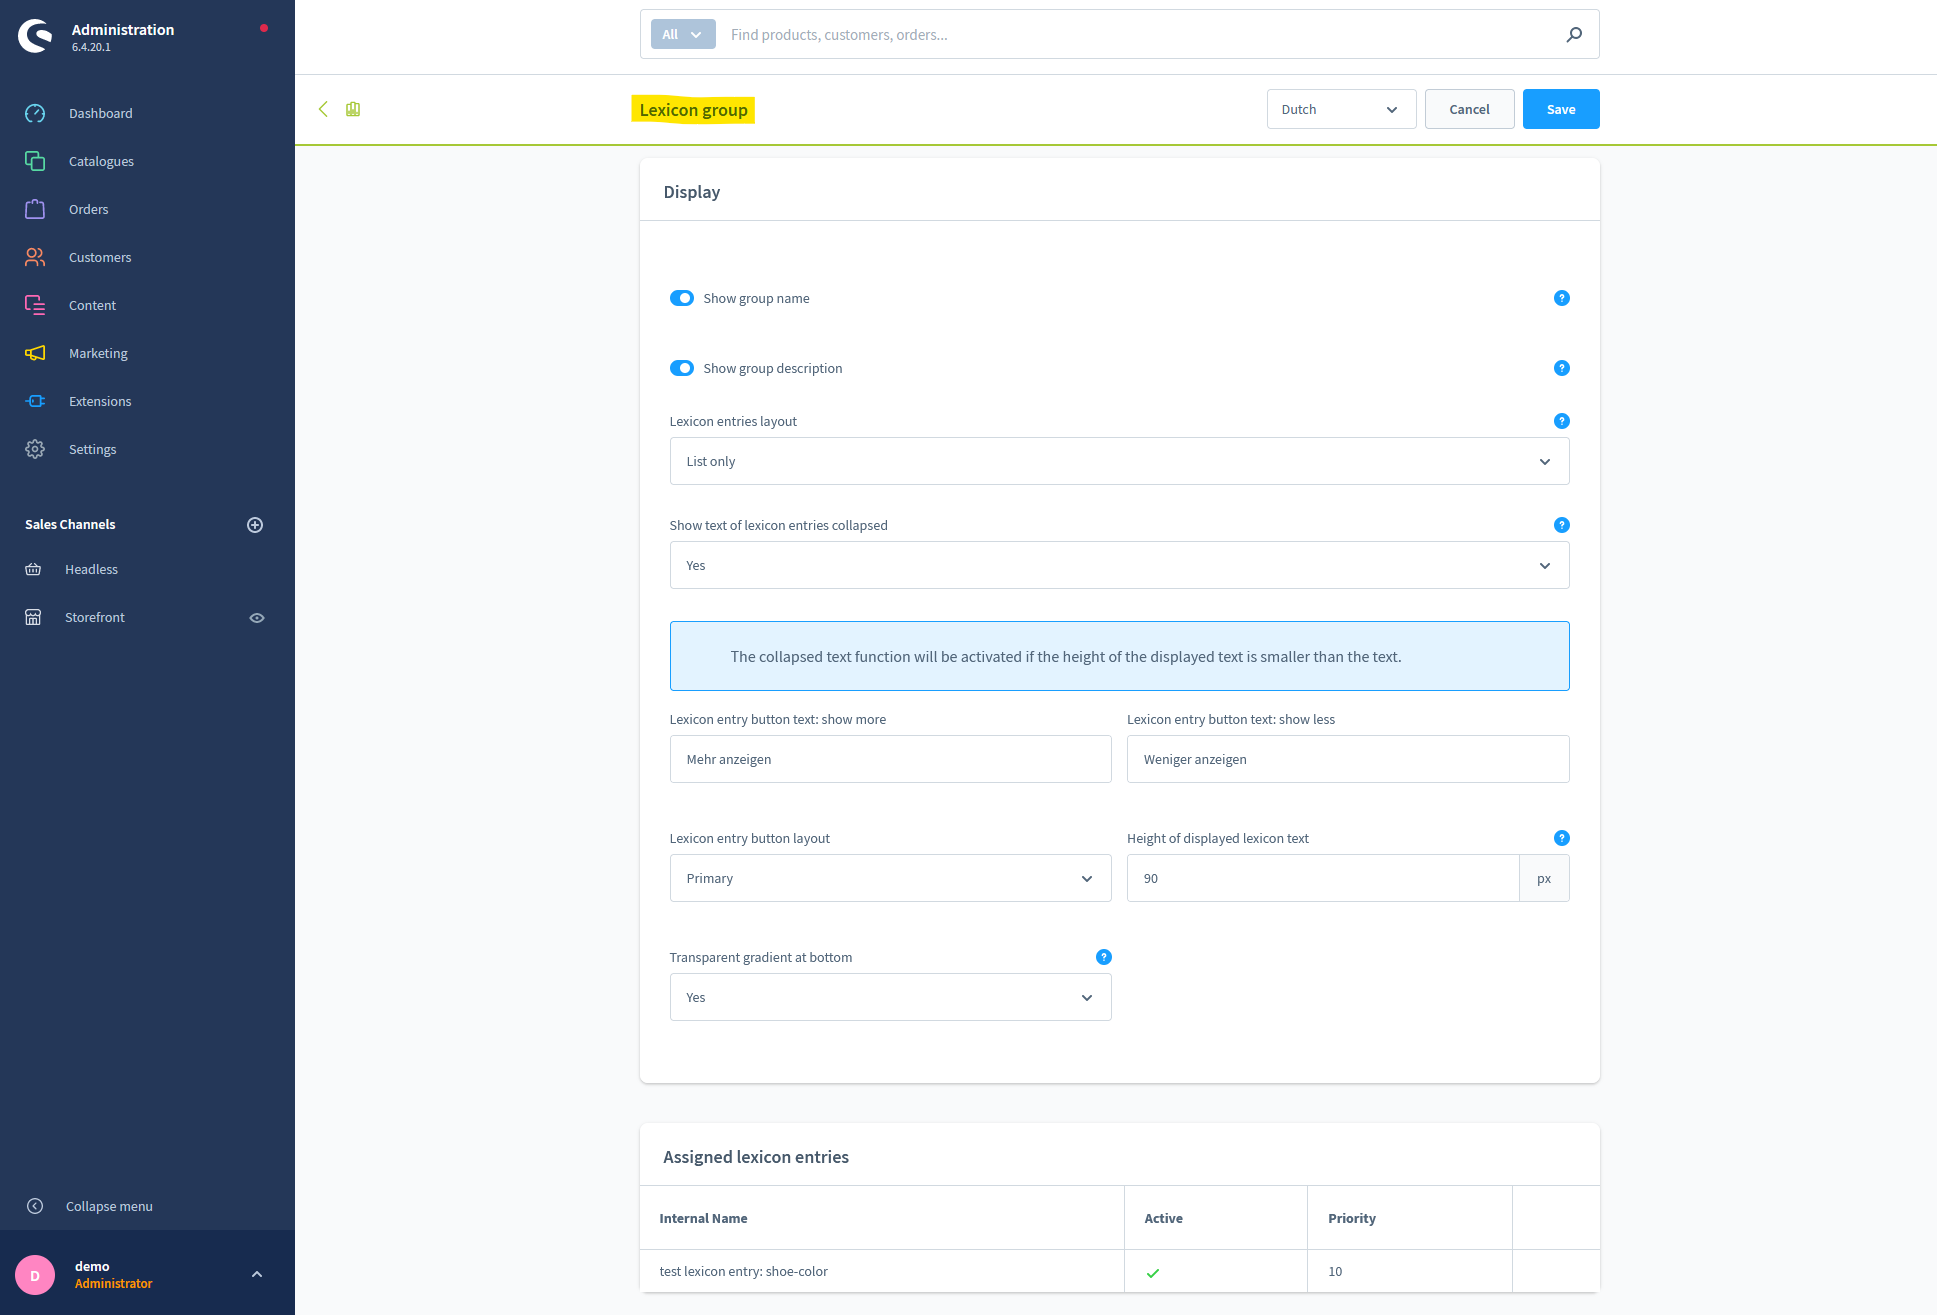
Task: Toggle Storefront visibility eye icon
Action: (257, 618)
